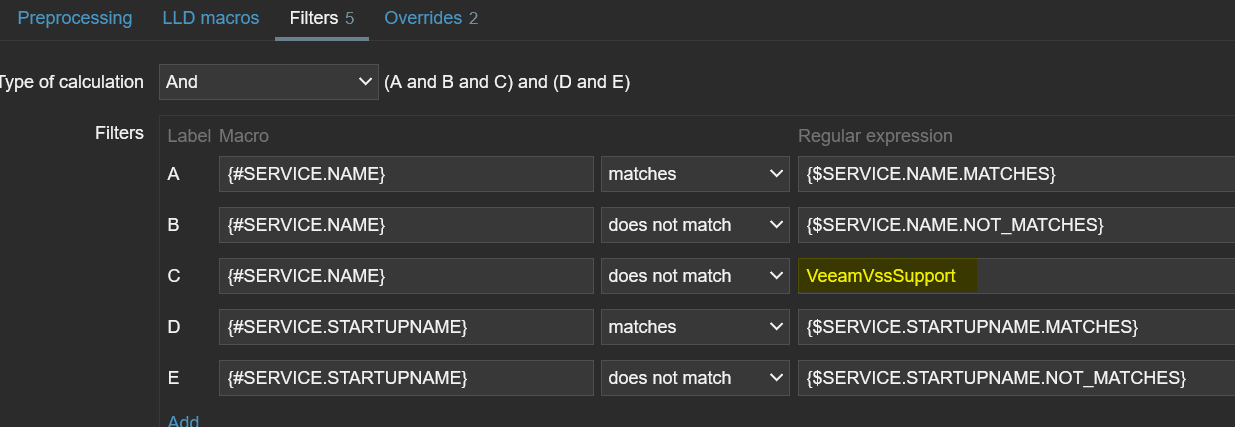
Task: Expand the operator dropdown for filter D
Action: pos(694,327)
